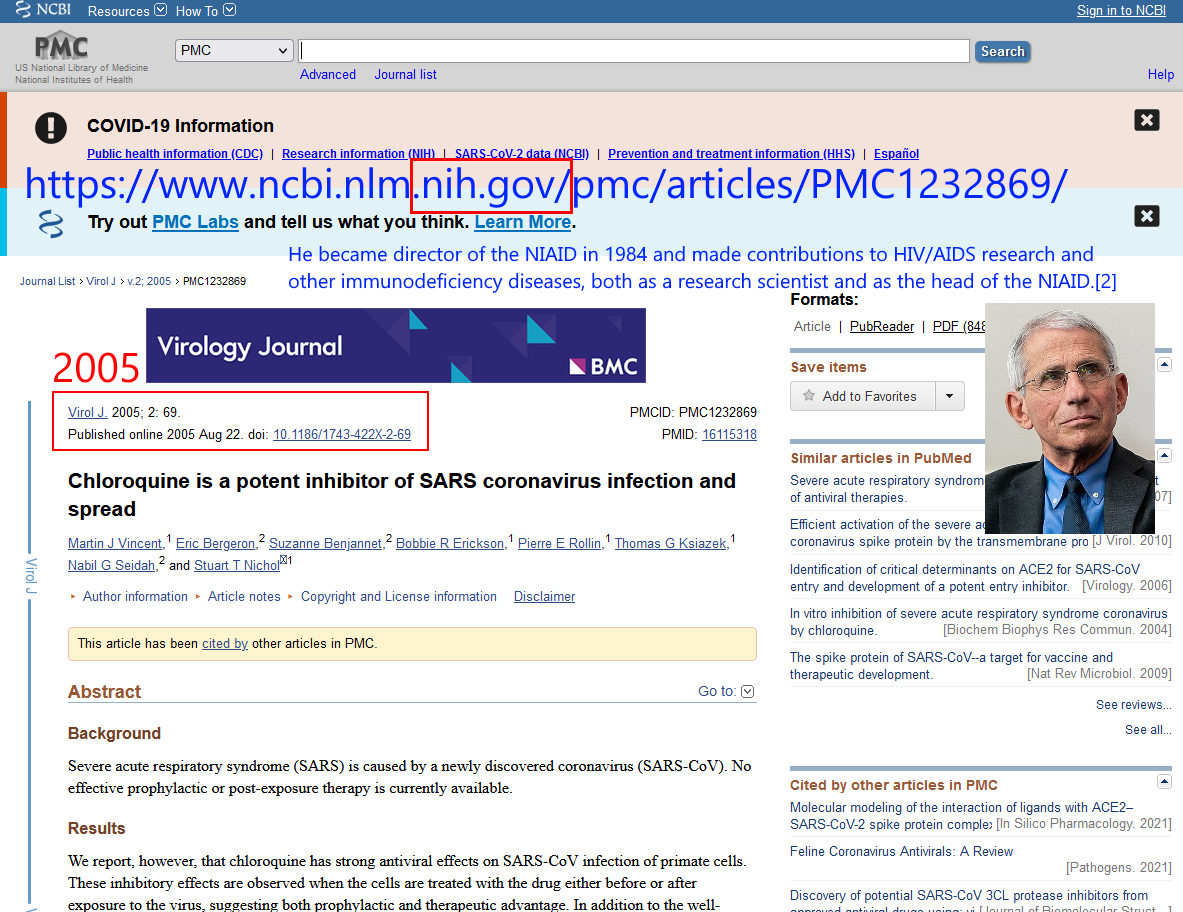Open the Advanced search link
Screen dimensions: 1183x912
click(327, 74)
